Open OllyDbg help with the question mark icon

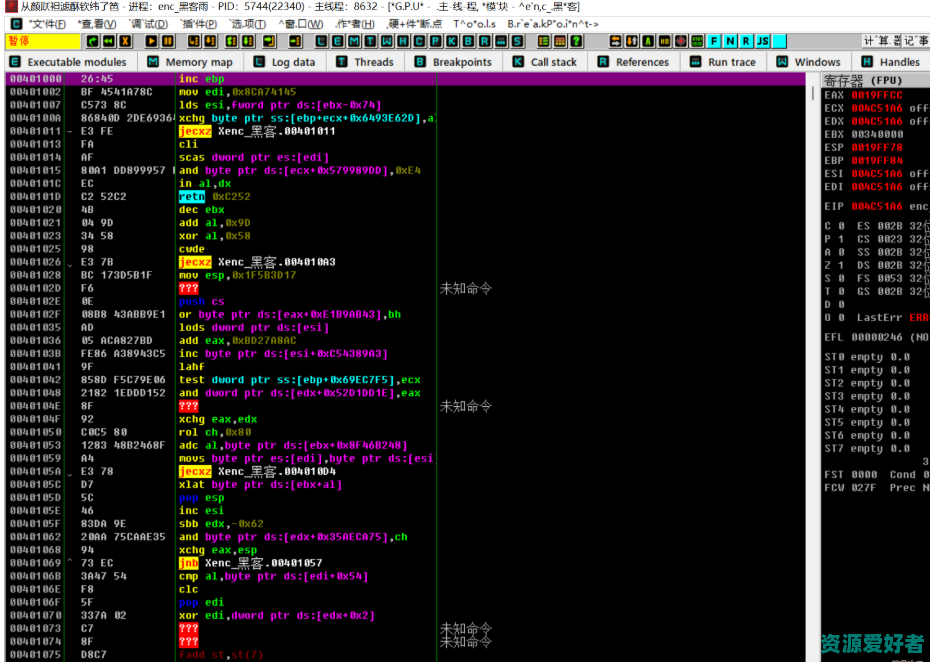point(575,40)
